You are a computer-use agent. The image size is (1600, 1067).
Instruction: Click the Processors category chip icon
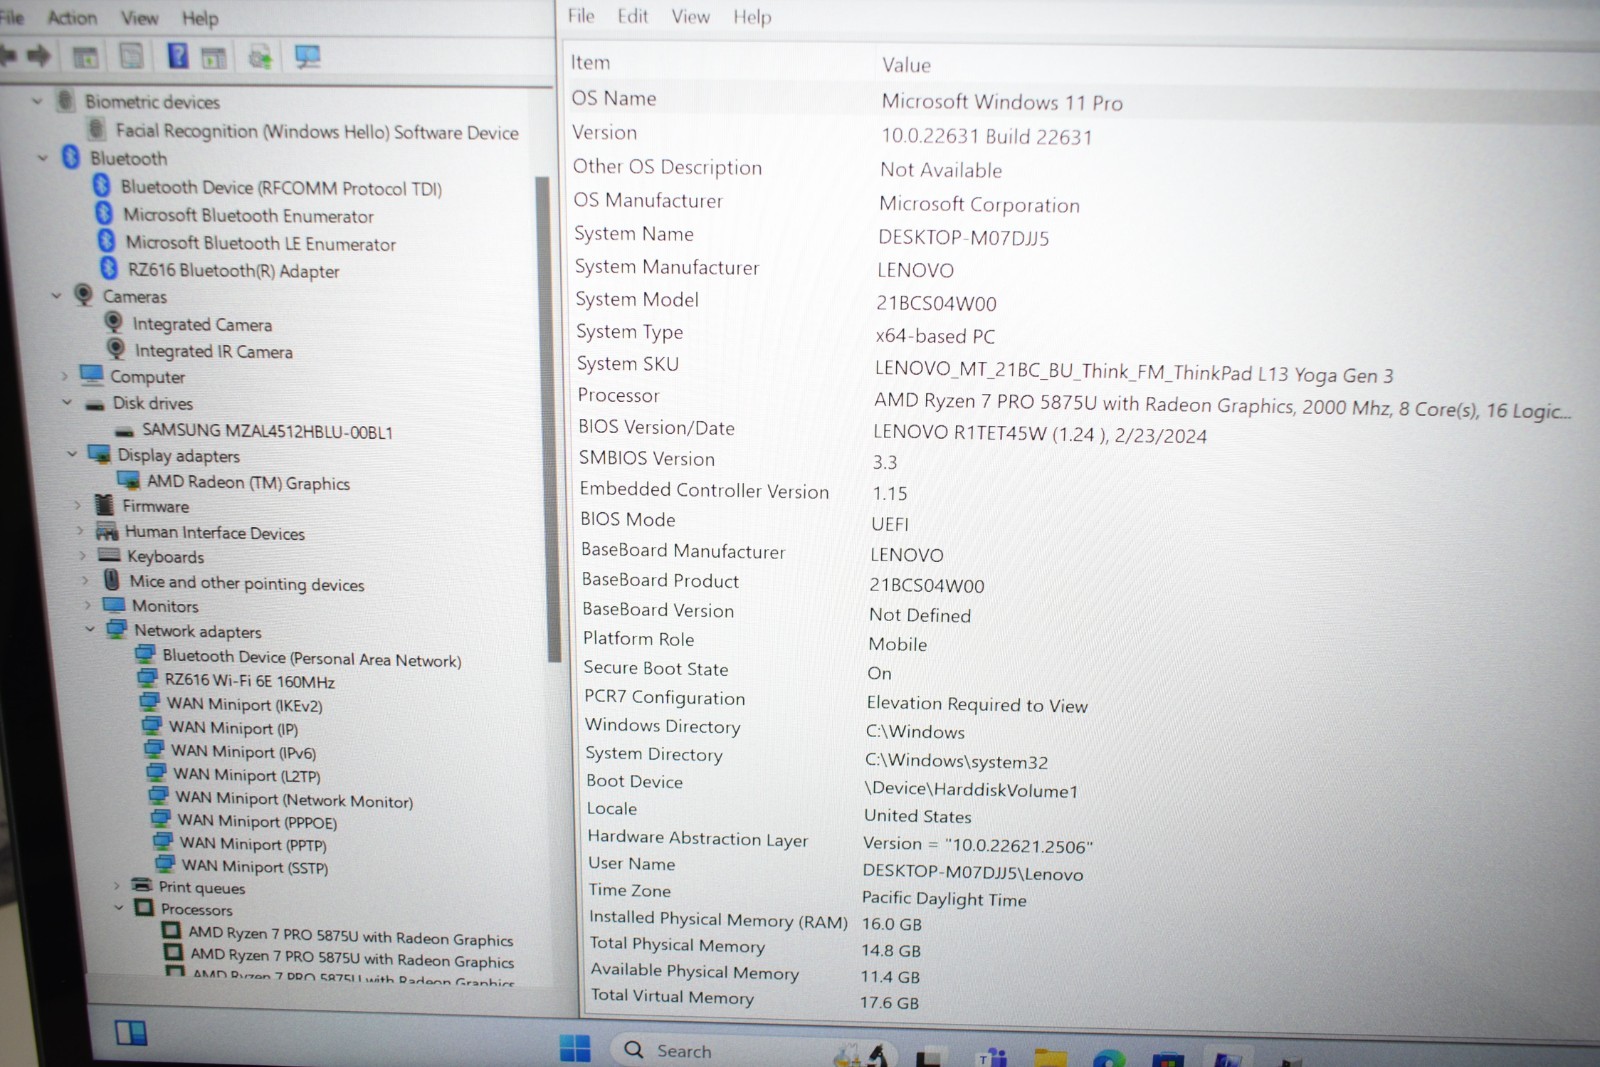[x=144, y=908]
